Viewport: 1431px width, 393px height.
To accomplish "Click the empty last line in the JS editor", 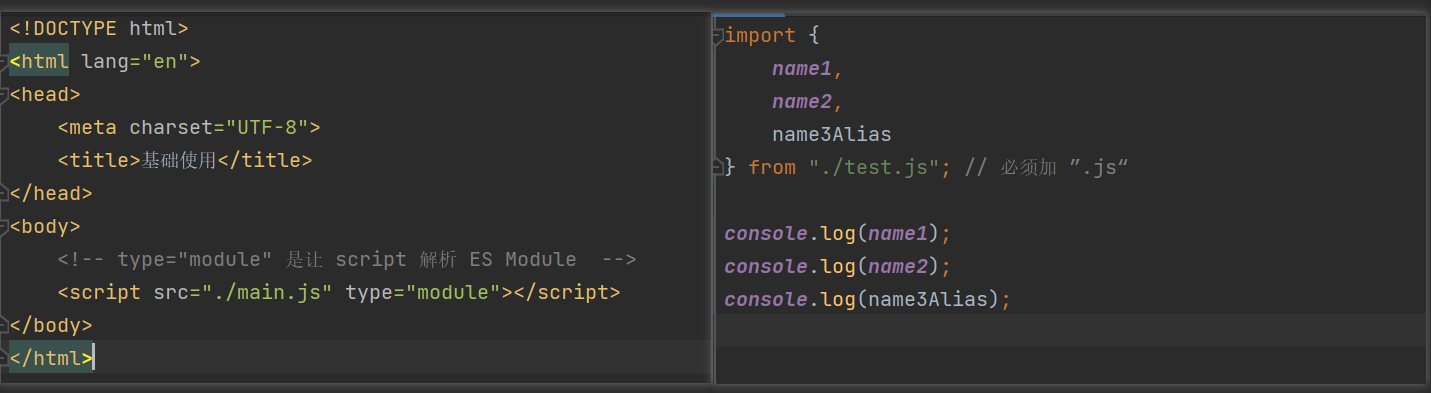I will (1071, 331).
